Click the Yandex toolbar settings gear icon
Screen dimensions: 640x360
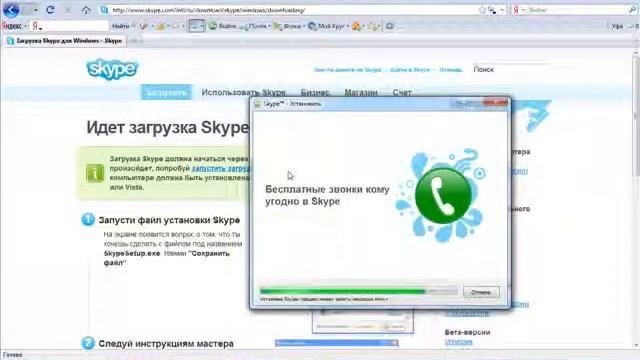[x=390, y=26]
